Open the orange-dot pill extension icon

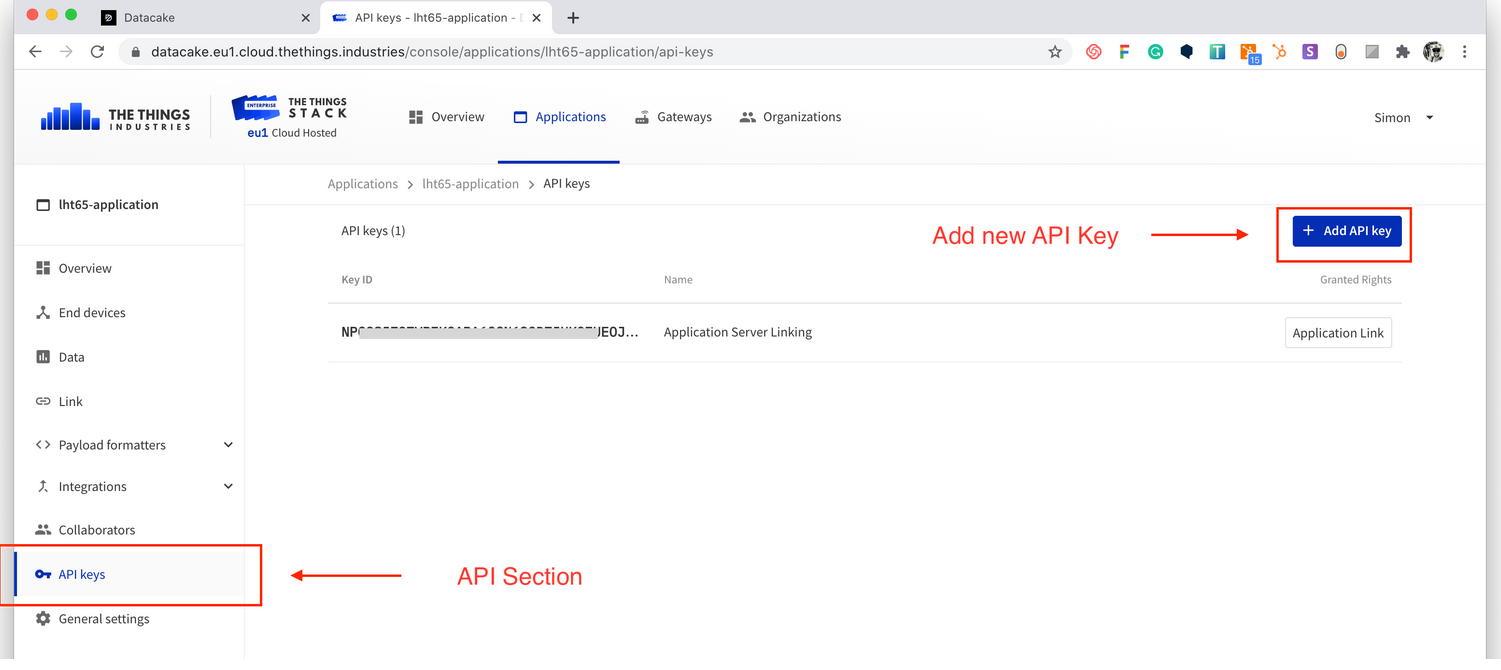[x=1341, y=52]
